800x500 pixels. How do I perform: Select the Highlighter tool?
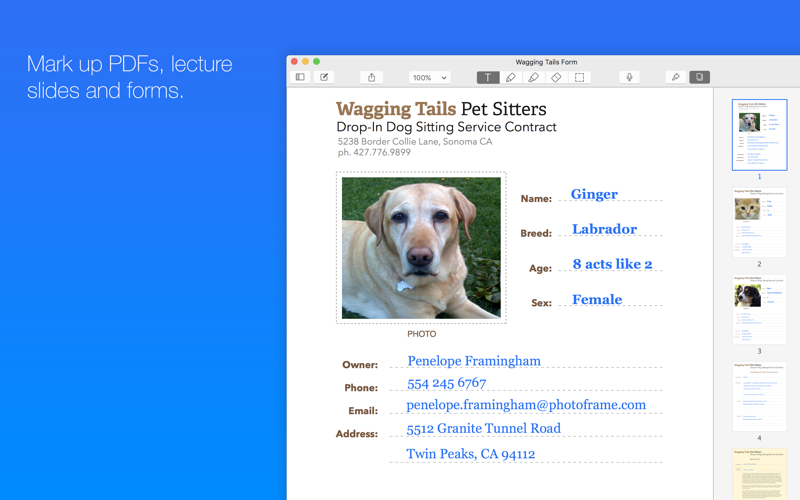click(x=533, y=77)
